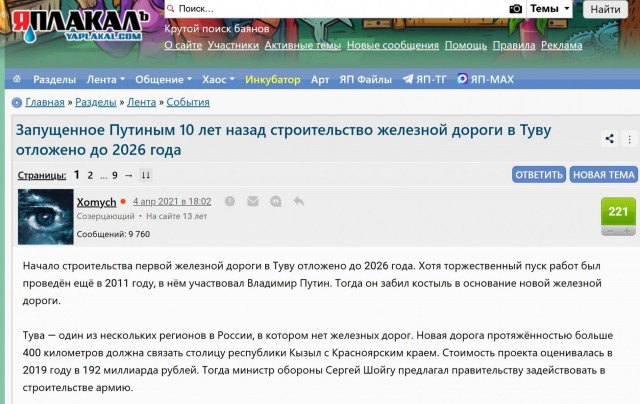Click the Крутой поиск баянов link
The height and width of the screenshot is (404, 640).
click(x=217, y=29)
